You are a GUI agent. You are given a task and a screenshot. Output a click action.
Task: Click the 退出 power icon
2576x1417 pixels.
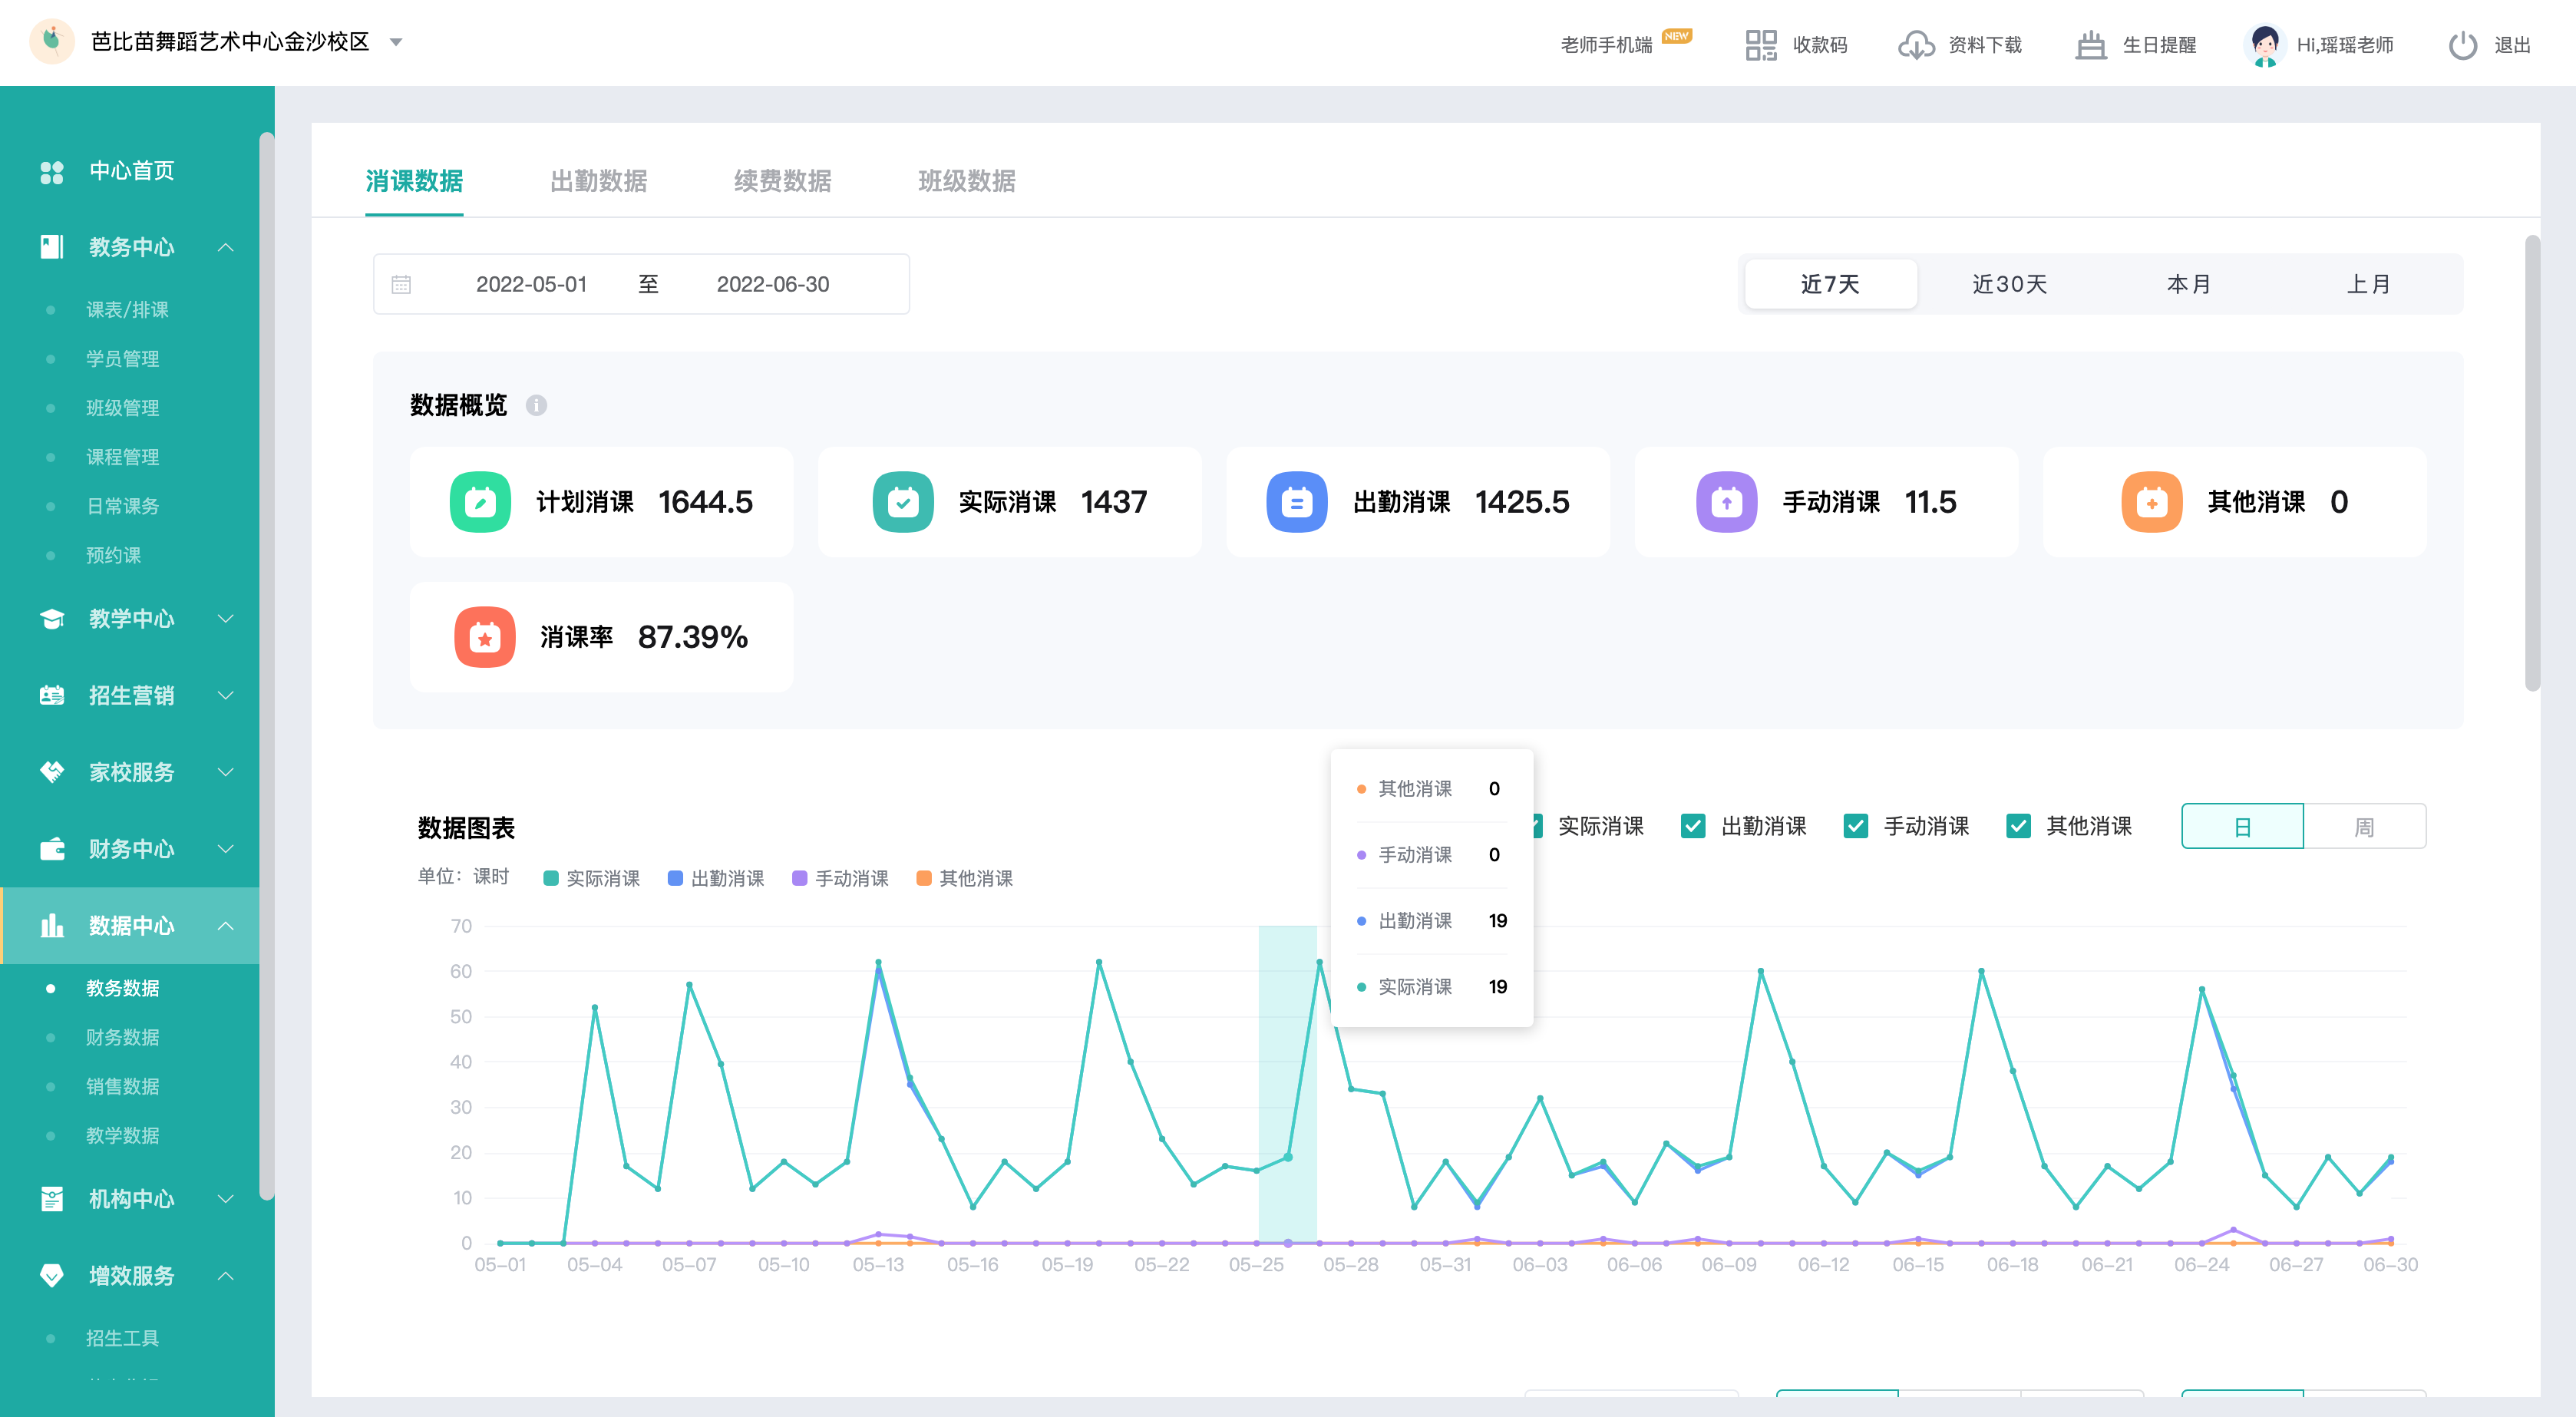coord(2462,45)
